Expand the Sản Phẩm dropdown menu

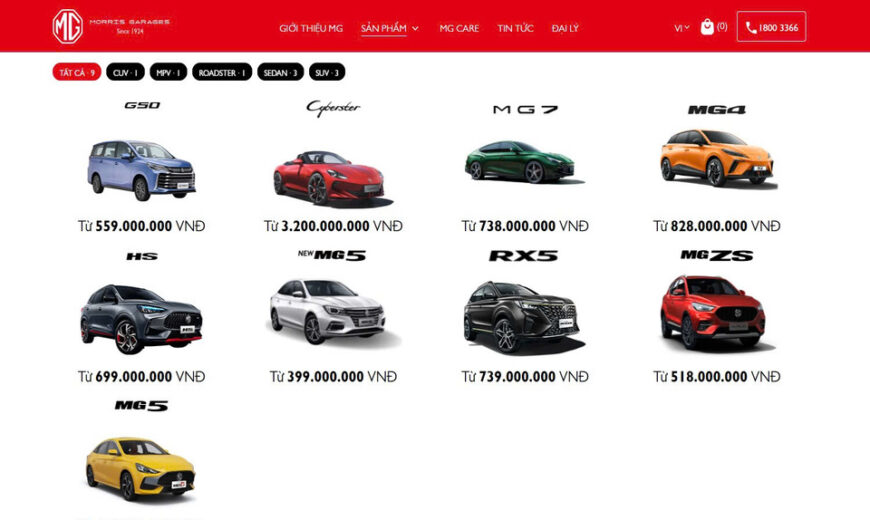click(x=390, y=28)
